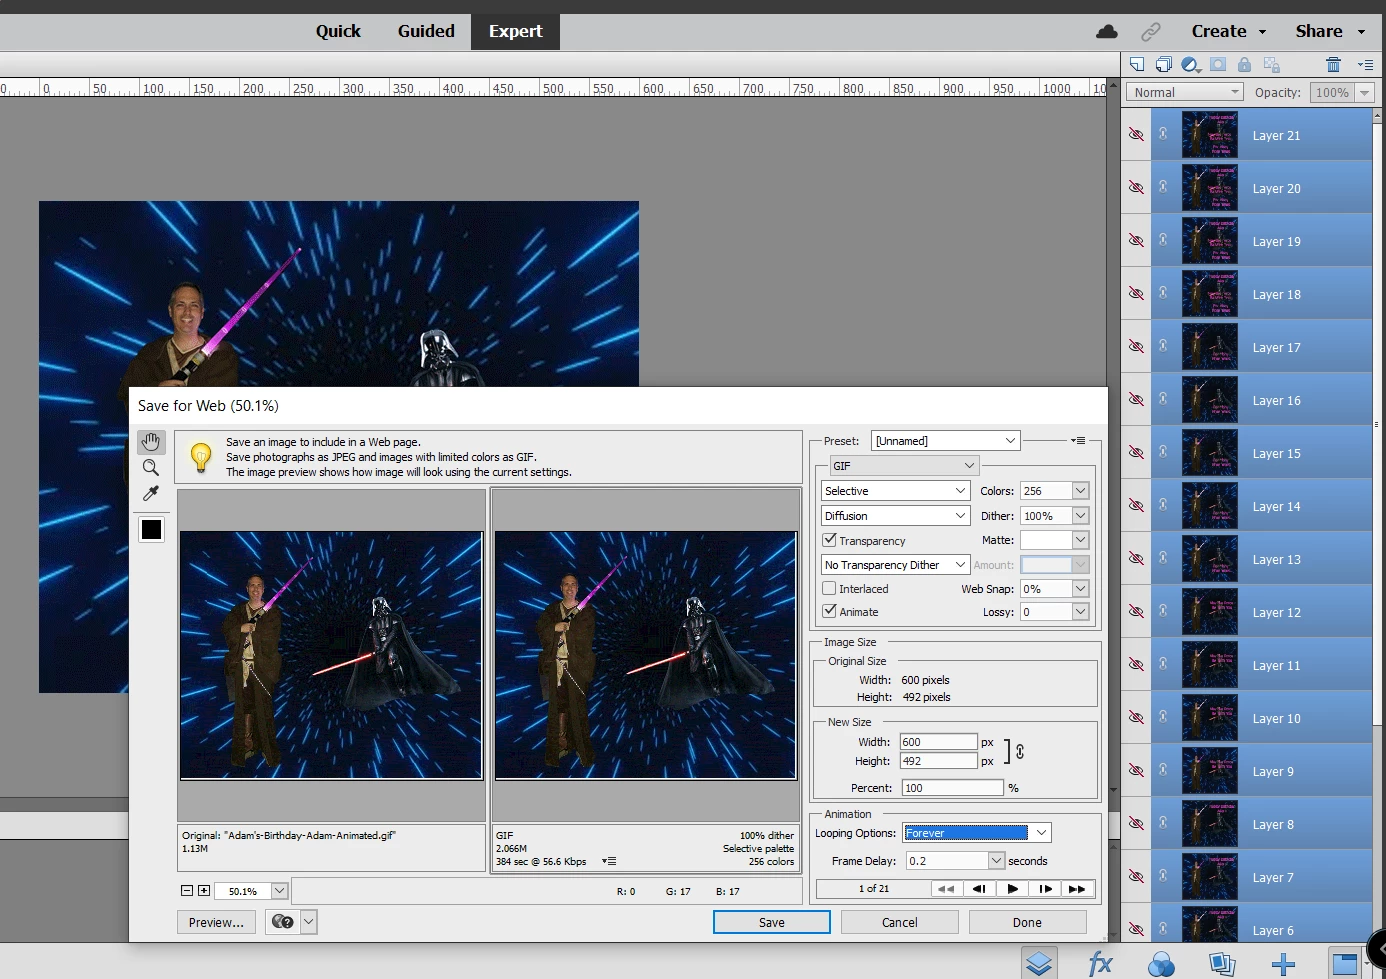Toggle the width-height constrain link icon
The width and height of the screenshot is (1386, 979).
pyautogui.click(x=1019, y=750)
